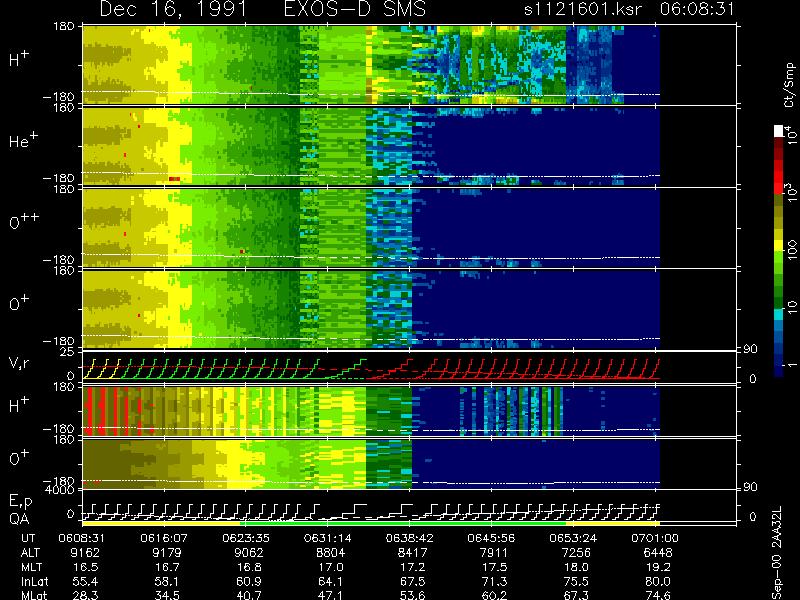Click InLat value "80.0"
This screenshot has height=600, width=800.
click(657, 581)
